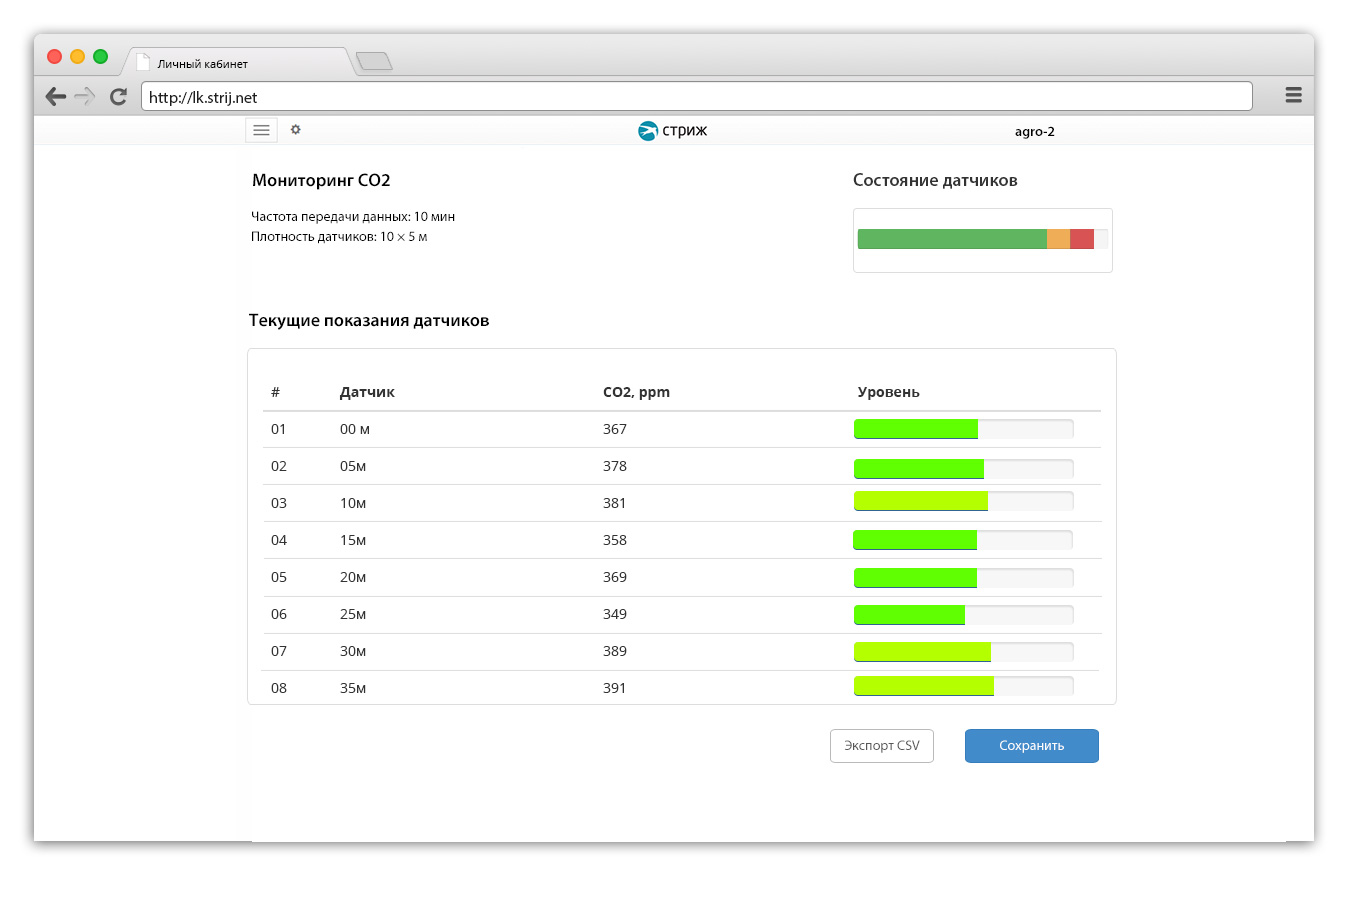Click the page icon on browser tab

143,62
